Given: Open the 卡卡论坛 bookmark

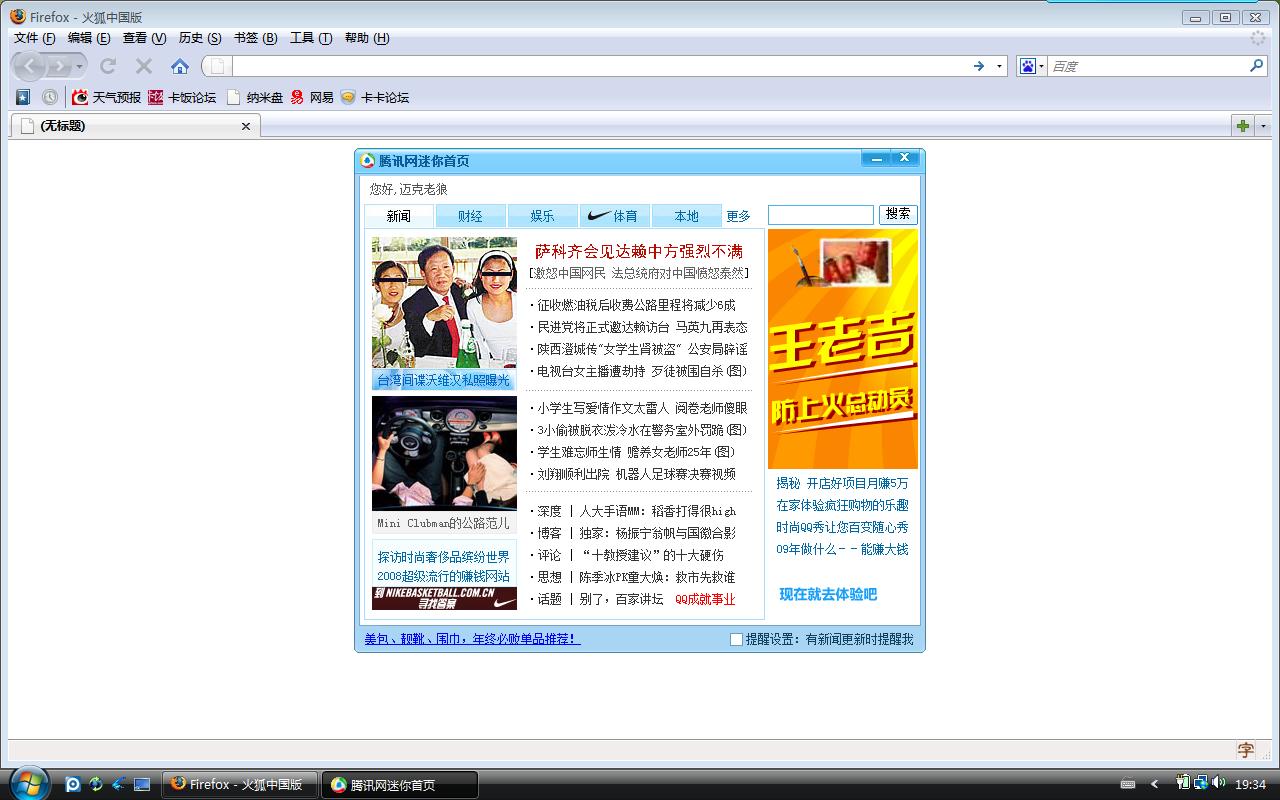Looking at the screenshot, I should point(375,97).
